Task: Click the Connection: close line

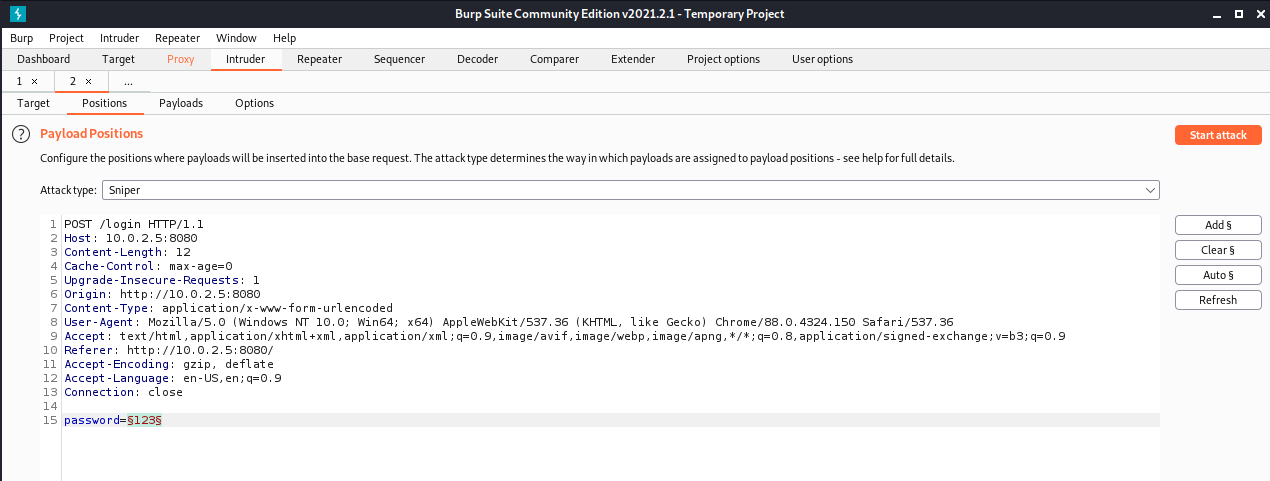Action: coord(123,392)
